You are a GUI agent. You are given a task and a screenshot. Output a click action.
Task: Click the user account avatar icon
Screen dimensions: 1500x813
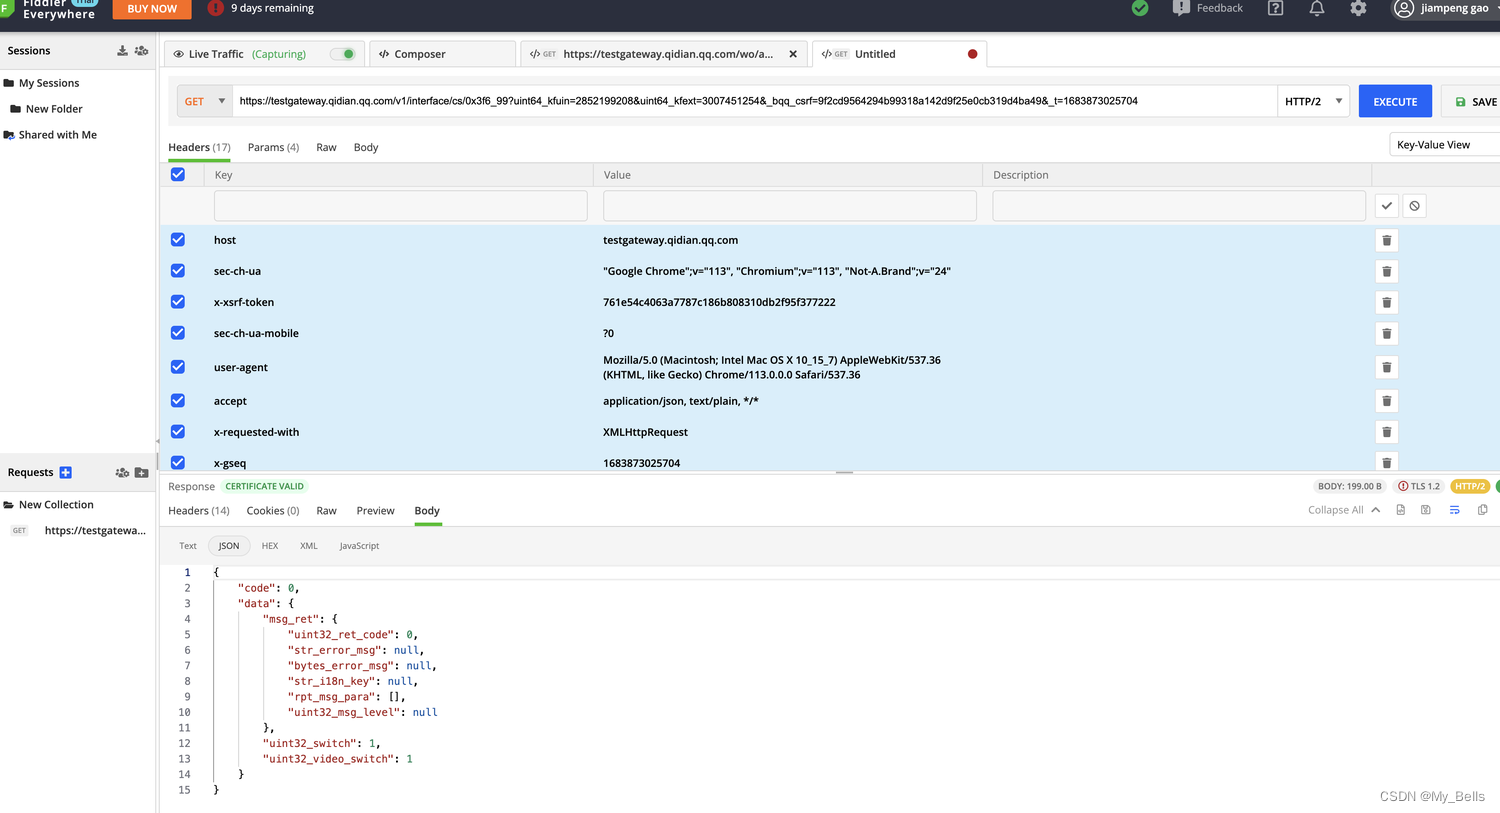(1404, 8)
